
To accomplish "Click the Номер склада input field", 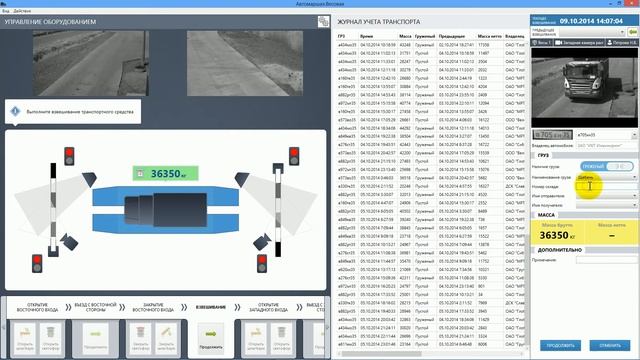I will pyautogui.click(x=607, y=187).
